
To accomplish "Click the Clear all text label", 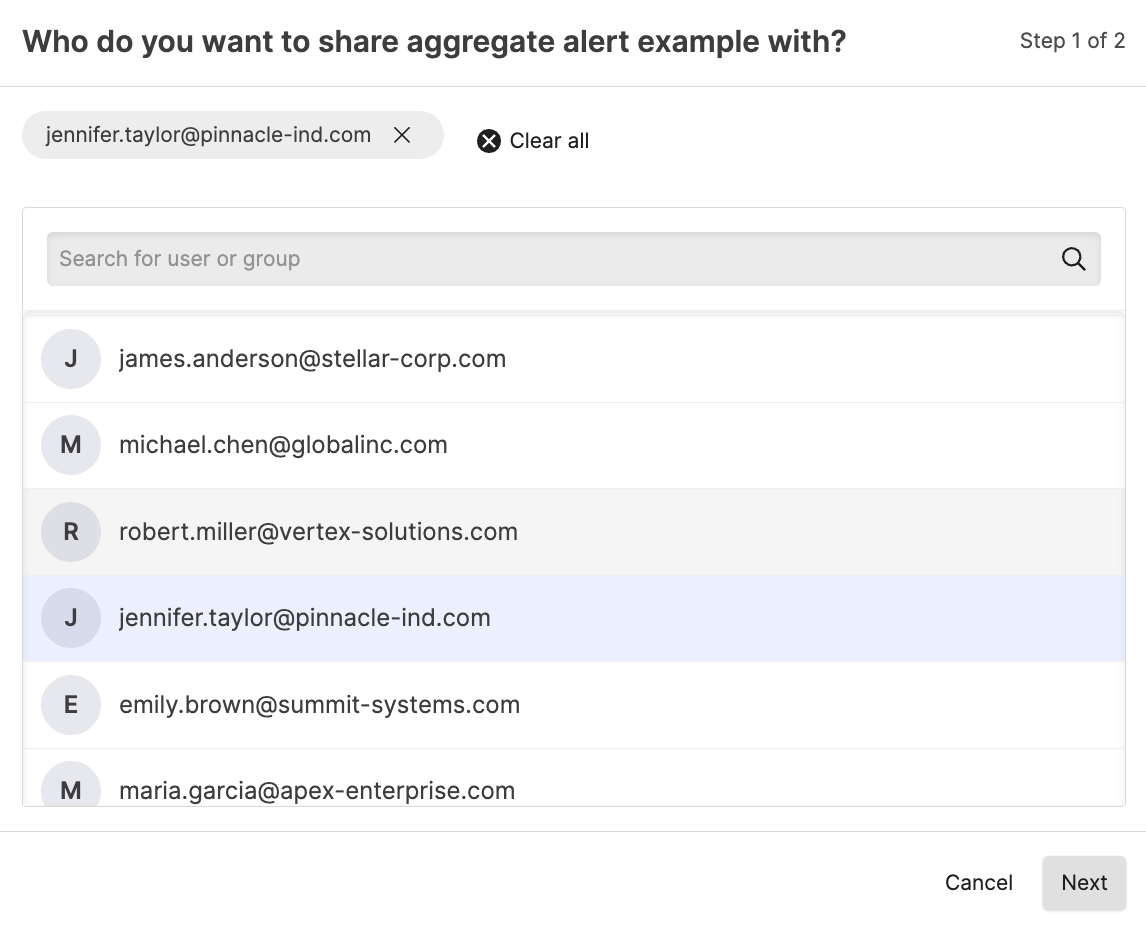I will click(x=549, y=141).
